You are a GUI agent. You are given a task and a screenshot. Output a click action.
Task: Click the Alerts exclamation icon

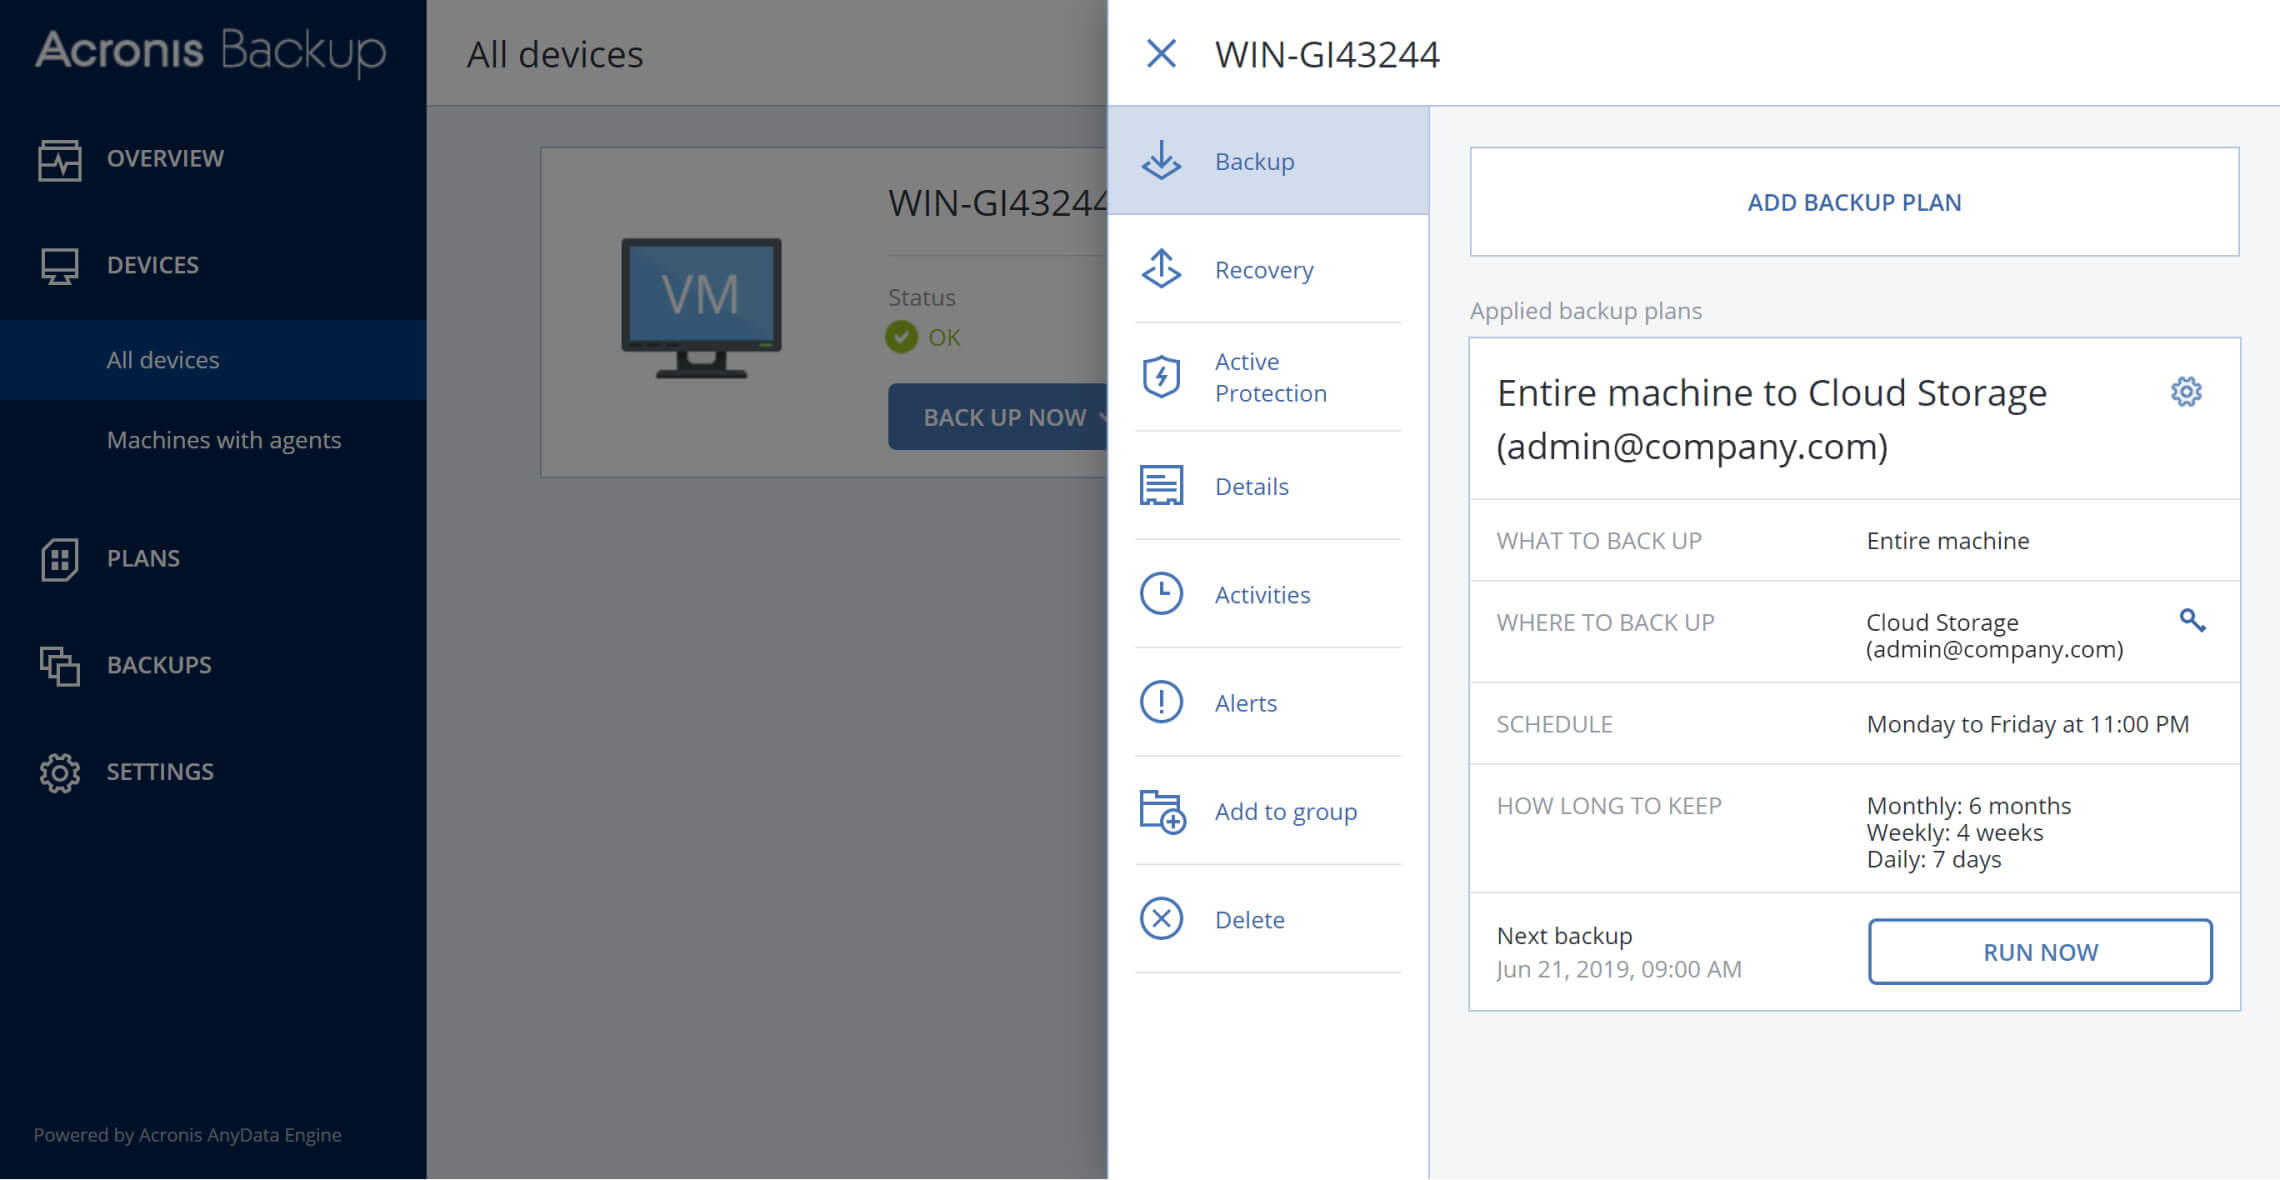pos(1161,702)
